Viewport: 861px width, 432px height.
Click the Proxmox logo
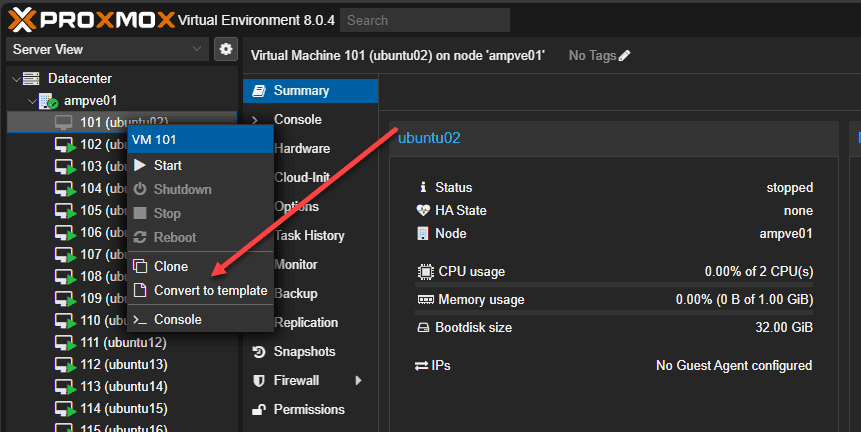(92, 20)
